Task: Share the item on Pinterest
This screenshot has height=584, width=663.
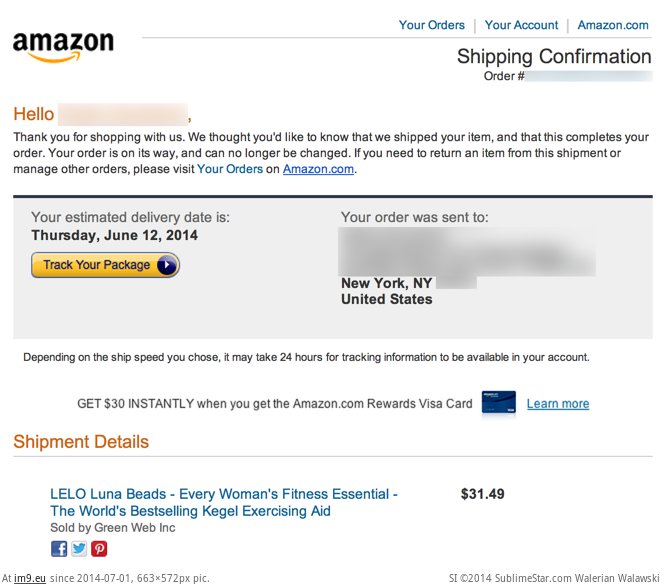Action: tap(99, 549)
